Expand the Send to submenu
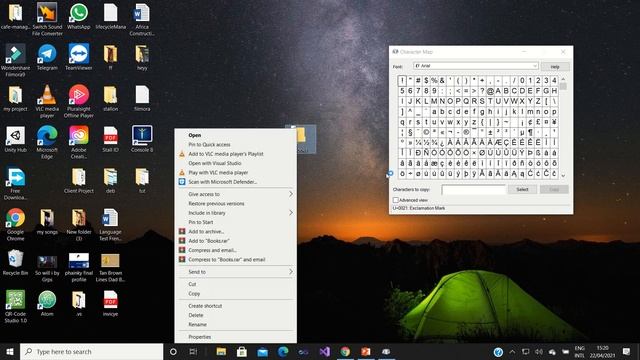 point(236,272)
